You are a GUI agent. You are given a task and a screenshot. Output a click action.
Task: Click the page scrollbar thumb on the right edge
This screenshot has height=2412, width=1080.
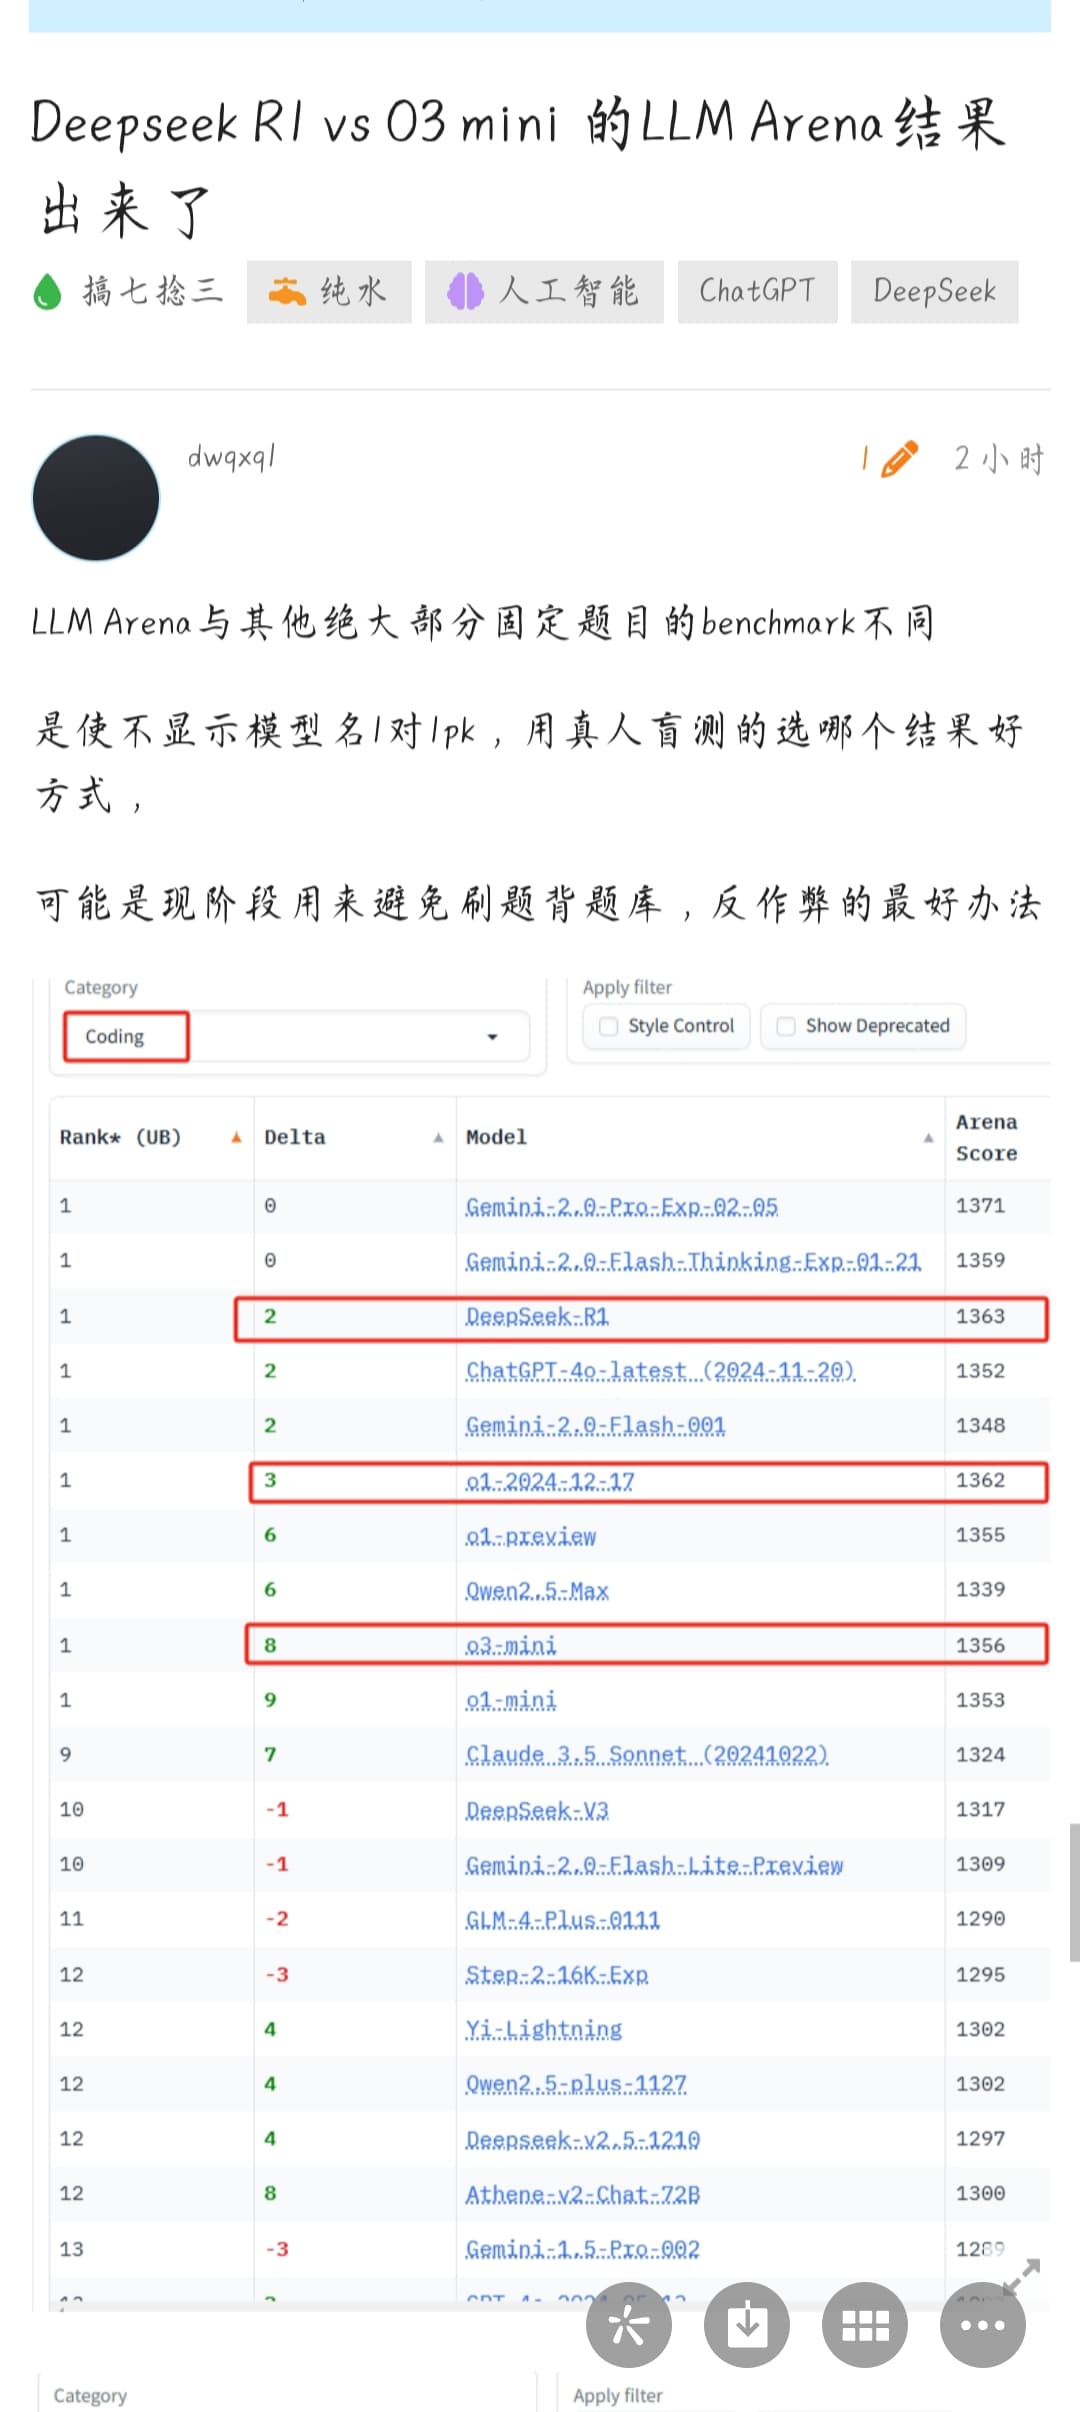tap(1074, 1893)
